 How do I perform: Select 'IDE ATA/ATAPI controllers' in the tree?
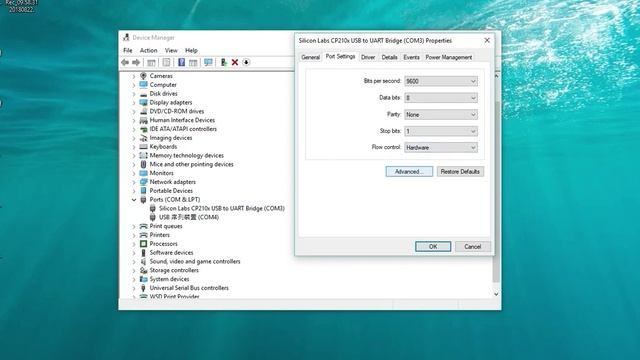pyautogui.click(x=183, y=129)
